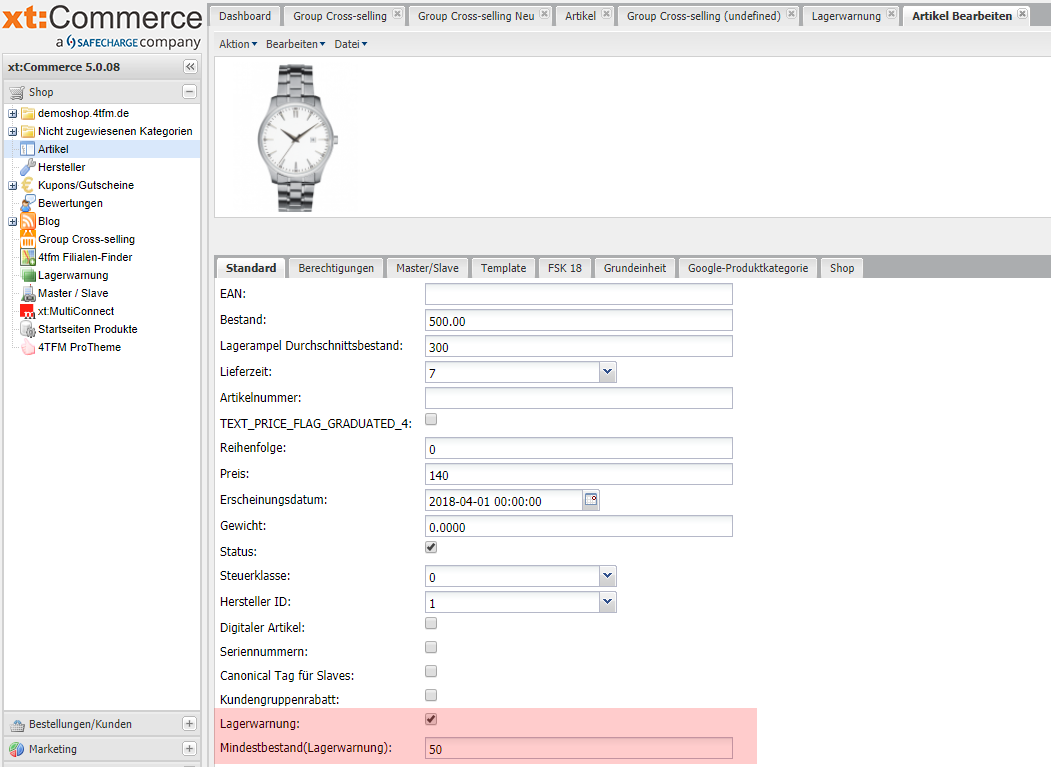Open Group Cross-selling in the sidebar
Viewport: 1051px width, 767px height.
pyautogui.click(x=86, y=239)
